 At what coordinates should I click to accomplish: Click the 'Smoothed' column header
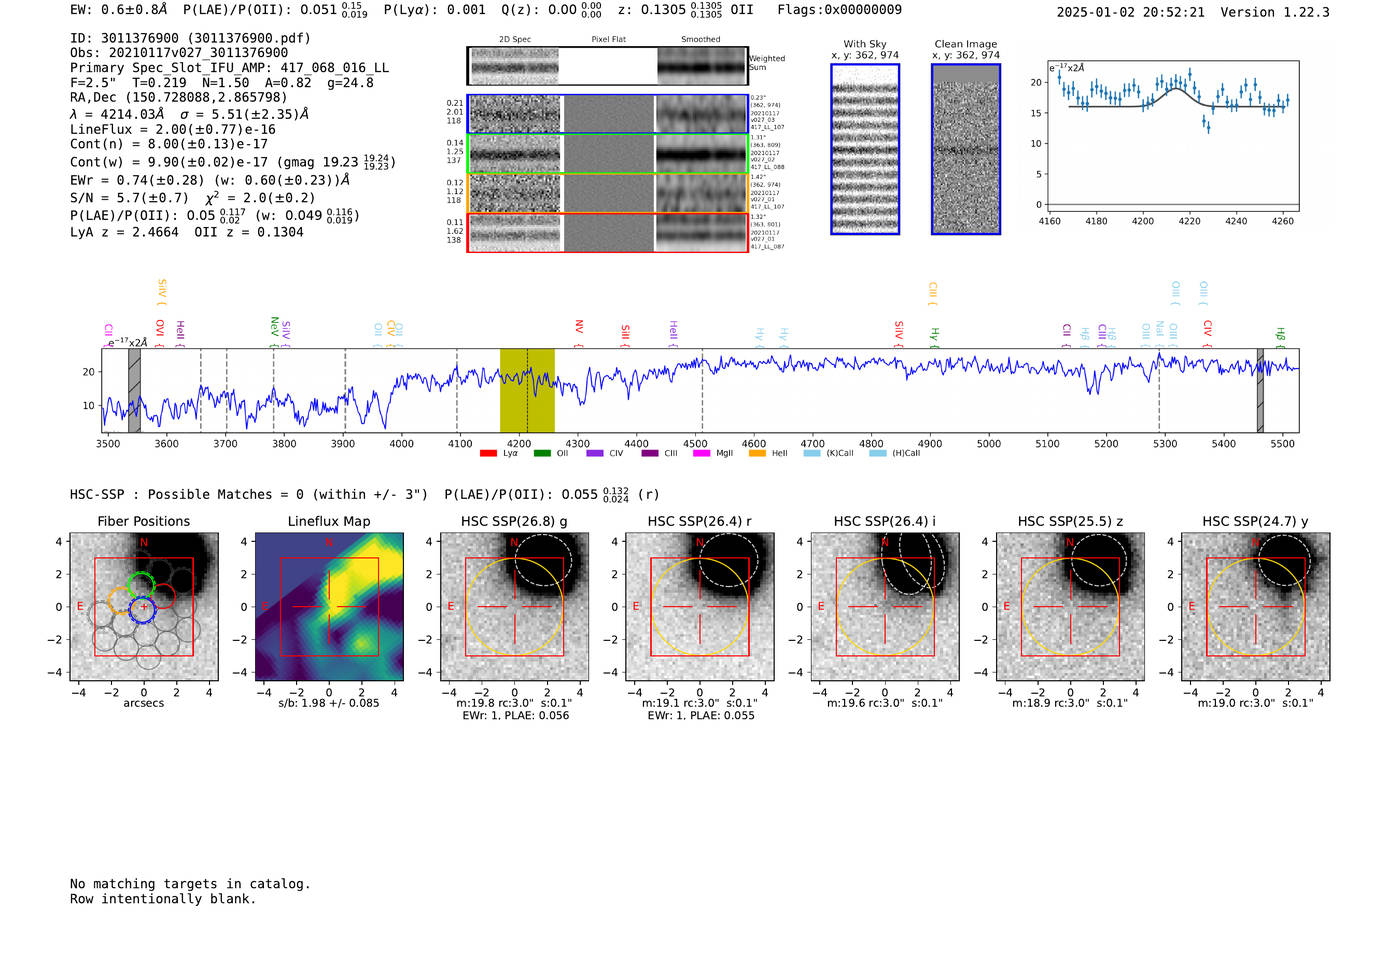(701, 39)
